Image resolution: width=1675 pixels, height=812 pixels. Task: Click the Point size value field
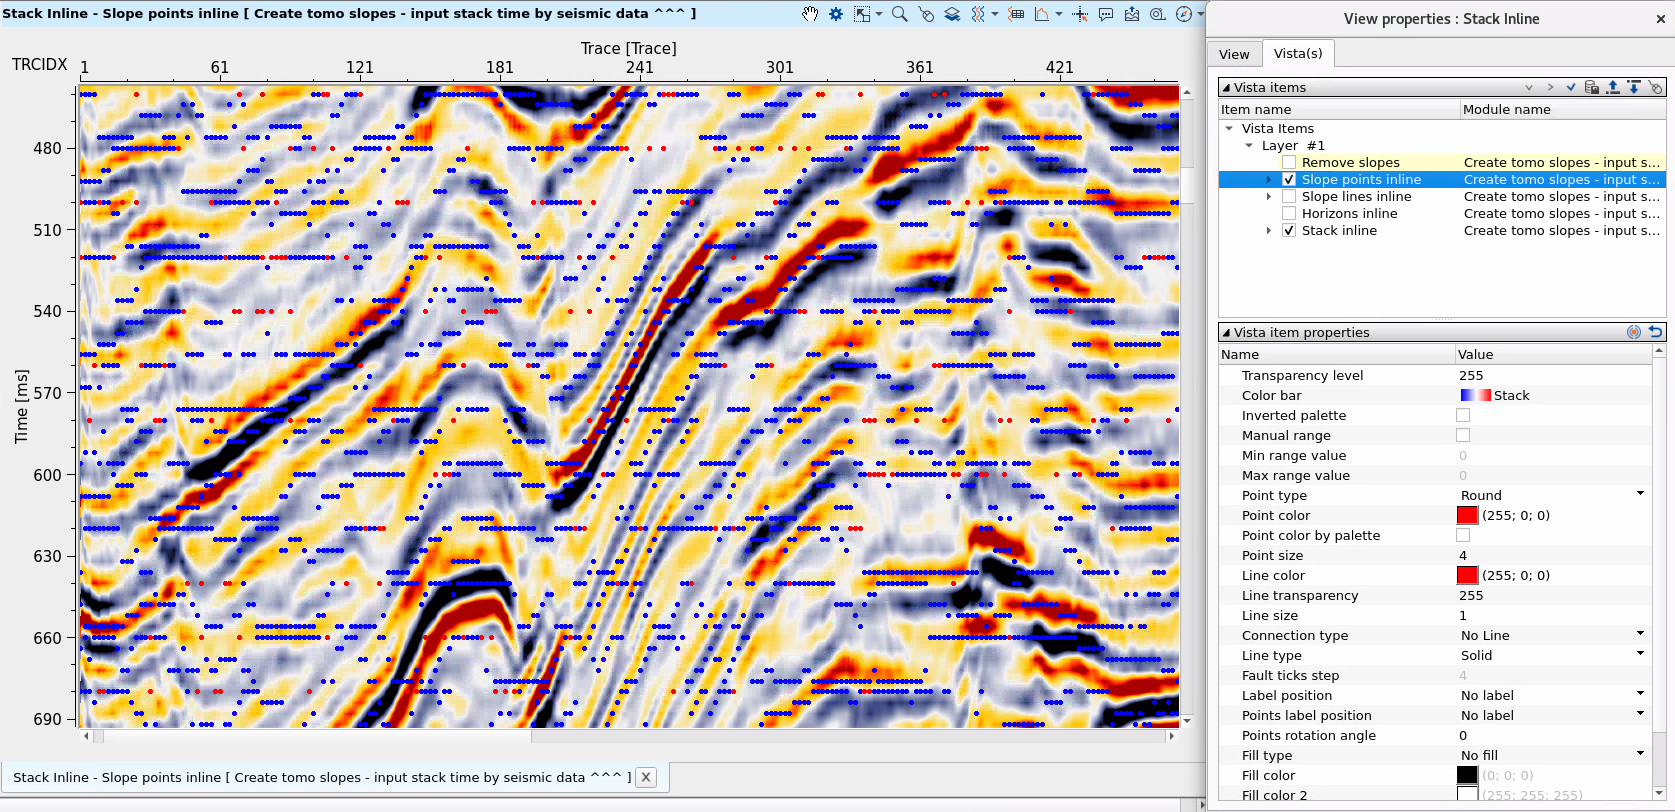point(1550,555)
